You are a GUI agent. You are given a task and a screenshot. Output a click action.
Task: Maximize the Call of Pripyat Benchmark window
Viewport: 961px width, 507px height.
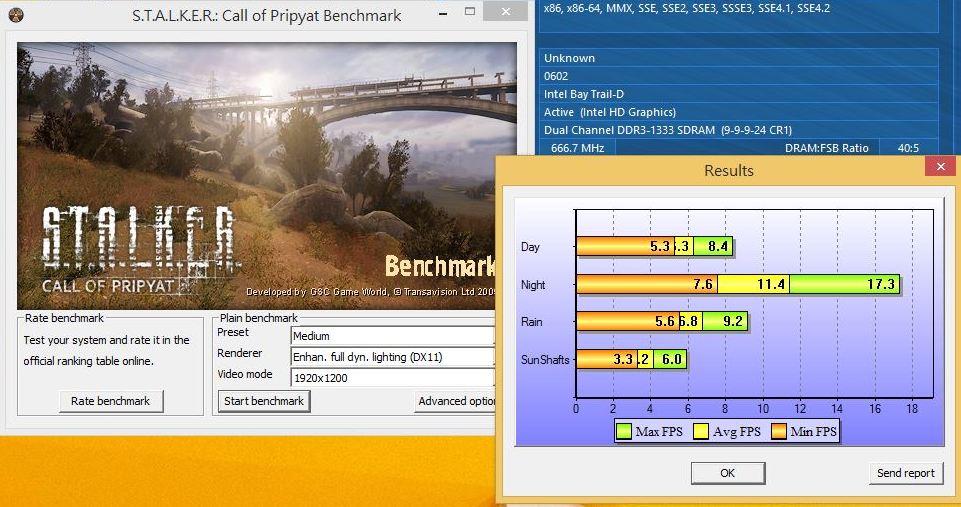point(470,12)
